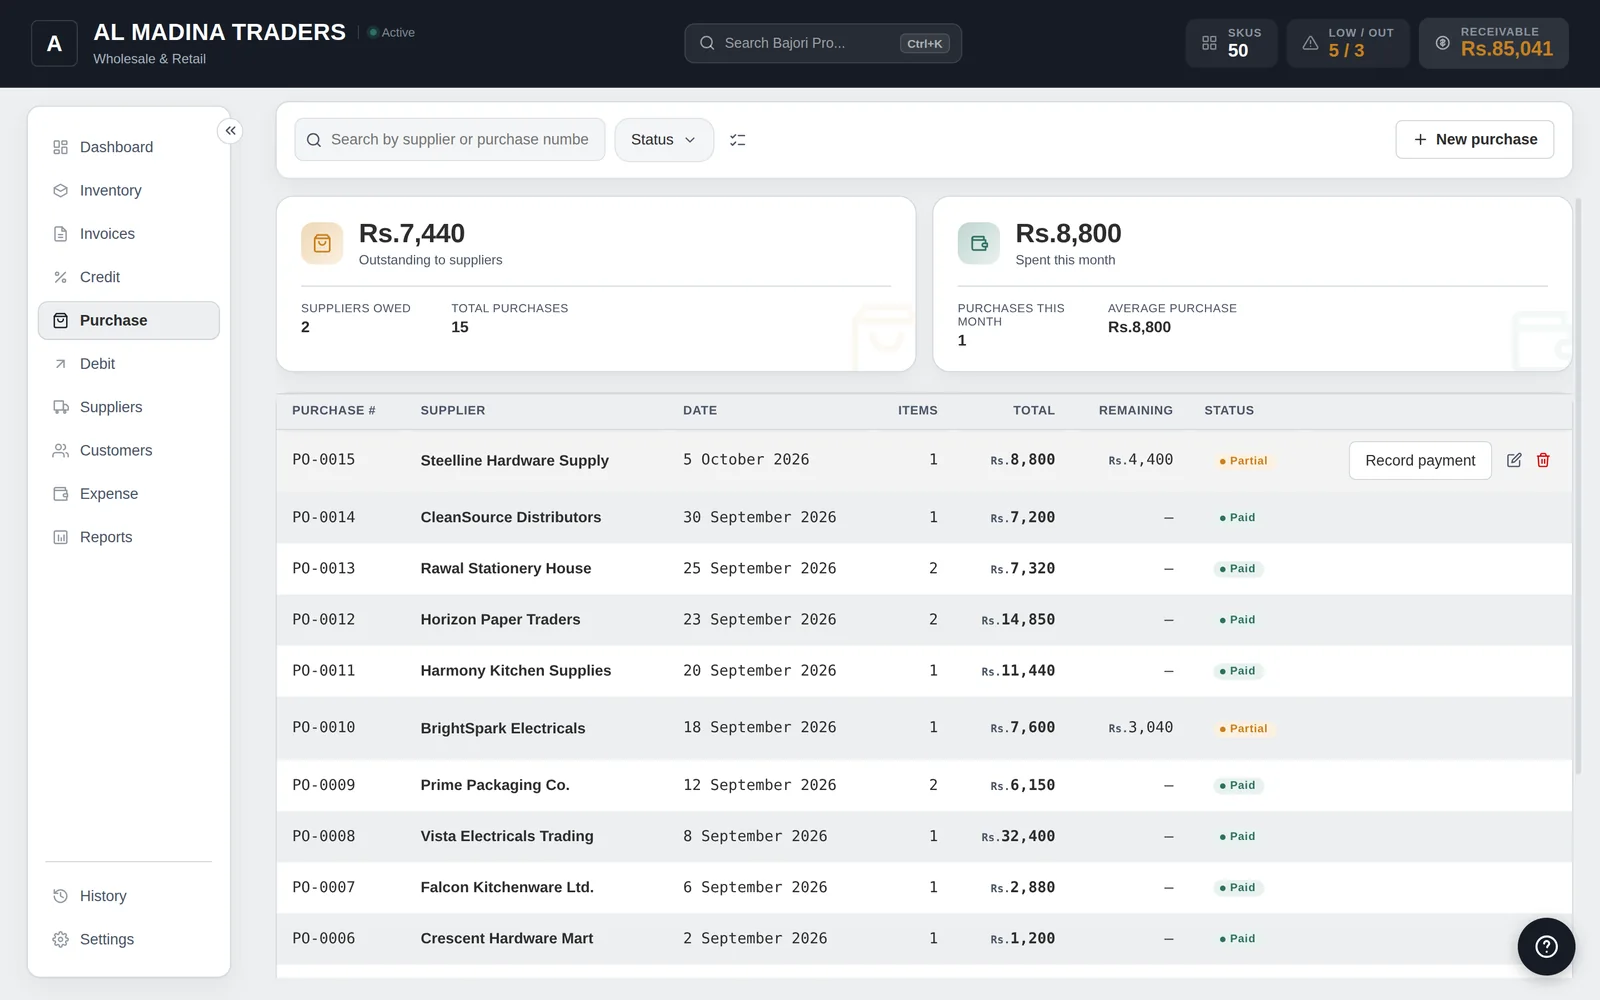Viewport: 1600px width, 1000px height.
Task: Navigate to Expense page
Action: coord(129,494)
